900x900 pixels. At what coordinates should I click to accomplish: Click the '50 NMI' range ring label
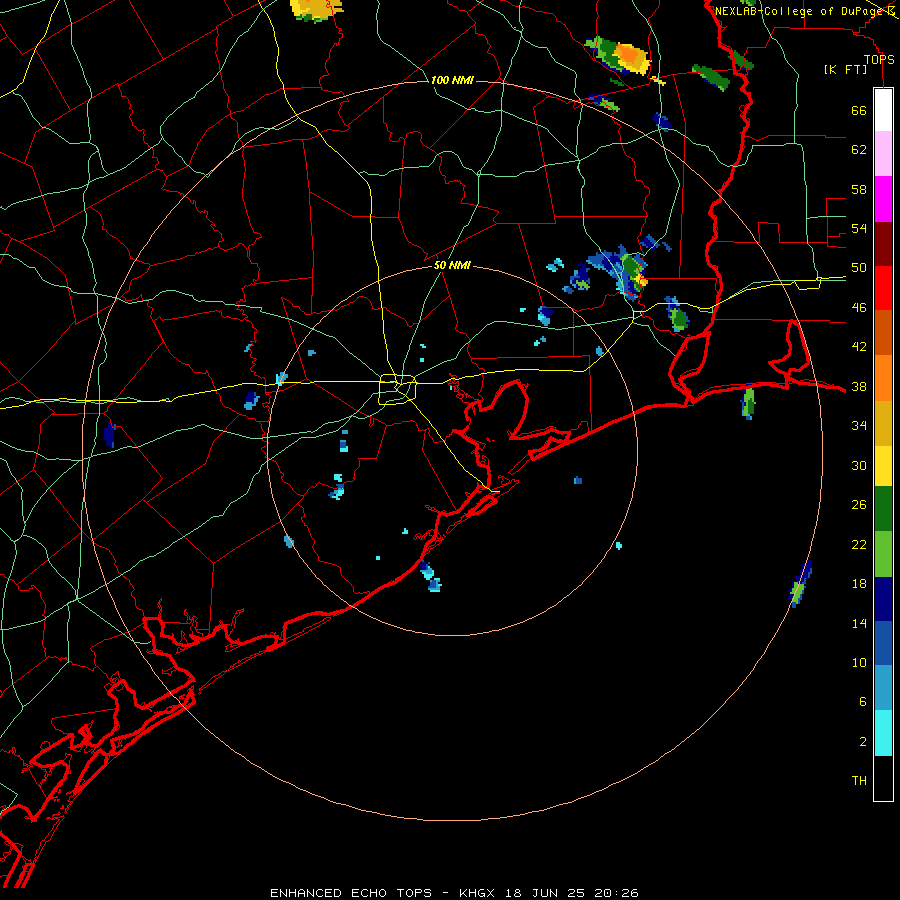click(452, 265)
